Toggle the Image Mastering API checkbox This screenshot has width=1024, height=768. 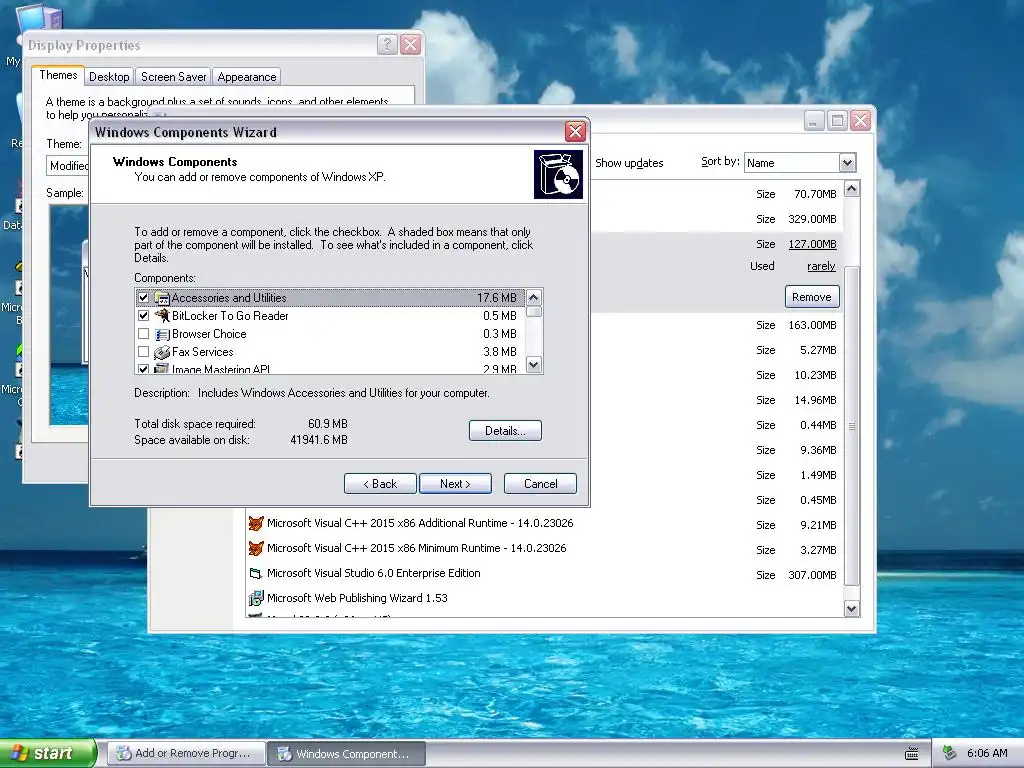(x=144, y=369)
